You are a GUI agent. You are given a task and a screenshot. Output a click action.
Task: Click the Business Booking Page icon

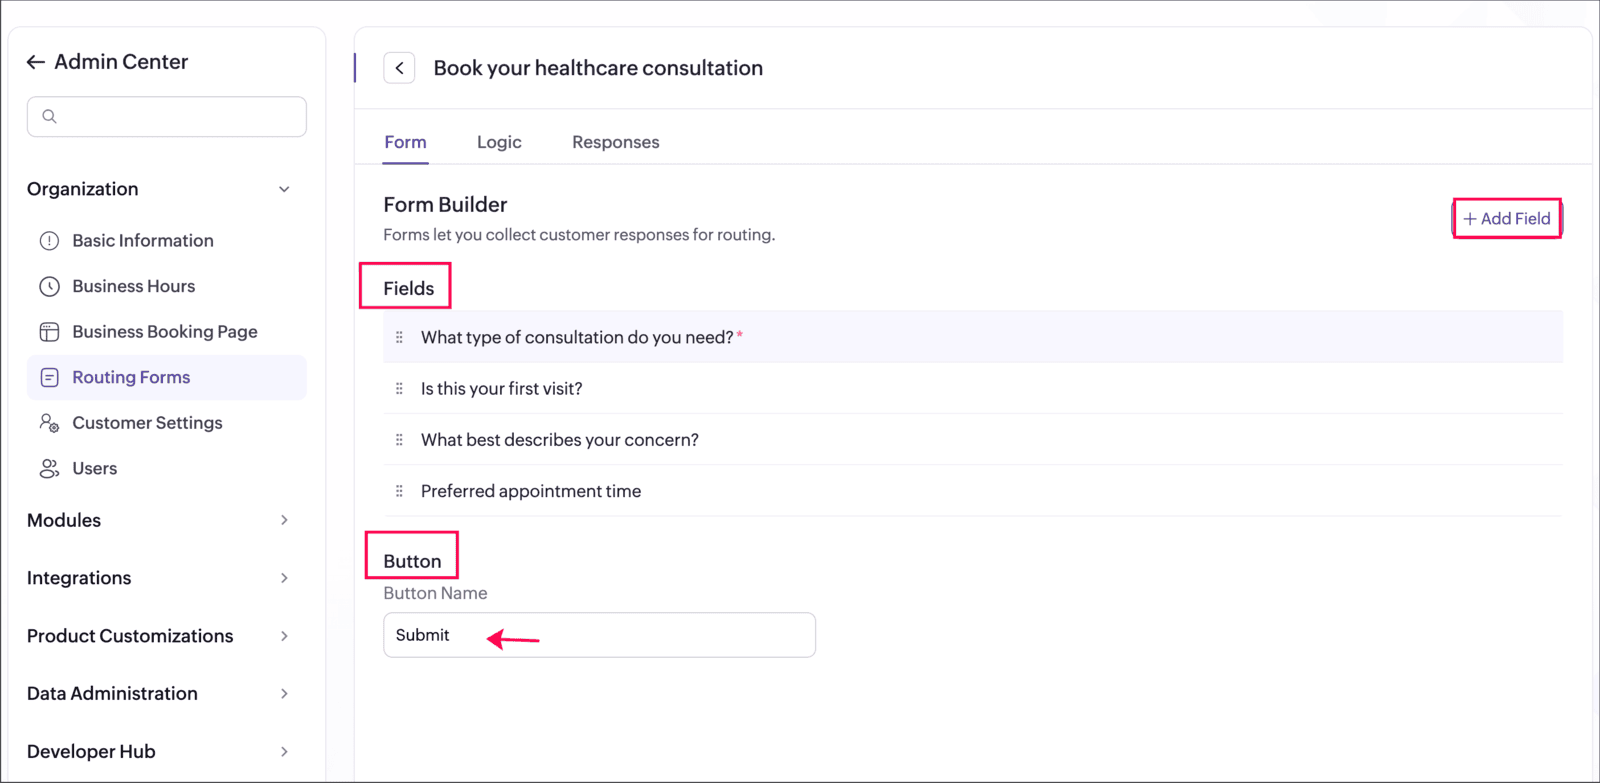[49, 332]
